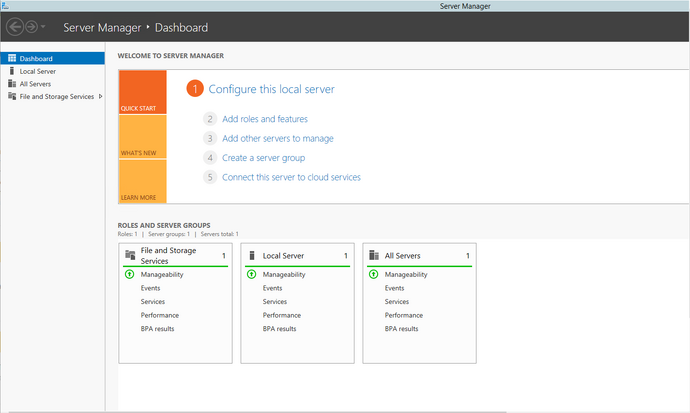
Task: Click the orange step 1 circle
Action: point(195,88)
